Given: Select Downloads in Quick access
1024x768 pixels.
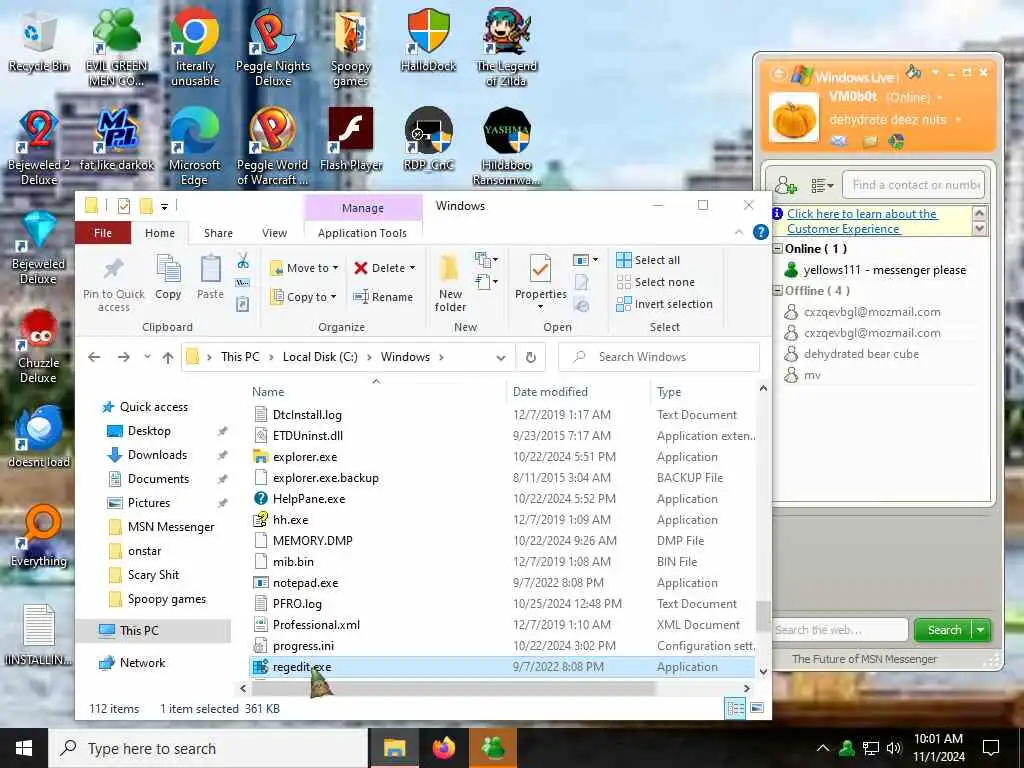Looking at the screenshot, I should 157,455.
